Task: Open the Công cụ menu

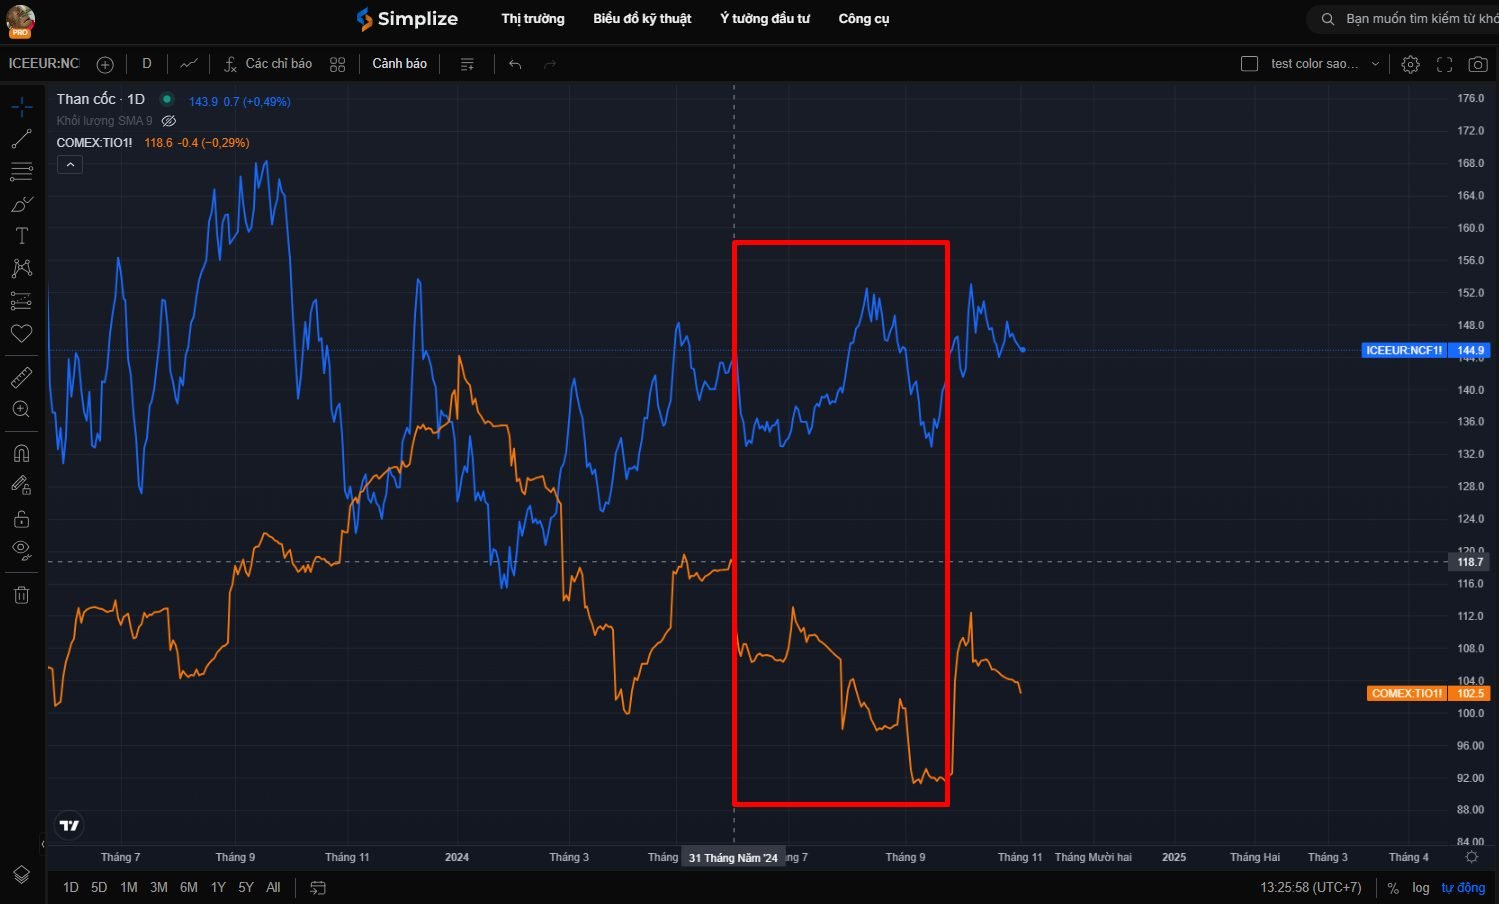Action: point(863,19)
